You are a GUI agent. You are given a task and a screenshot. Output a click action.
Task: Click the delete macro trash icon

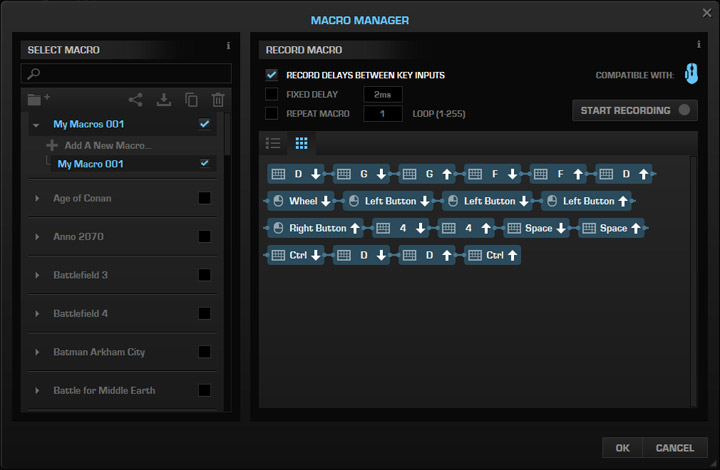coord(218,100)
